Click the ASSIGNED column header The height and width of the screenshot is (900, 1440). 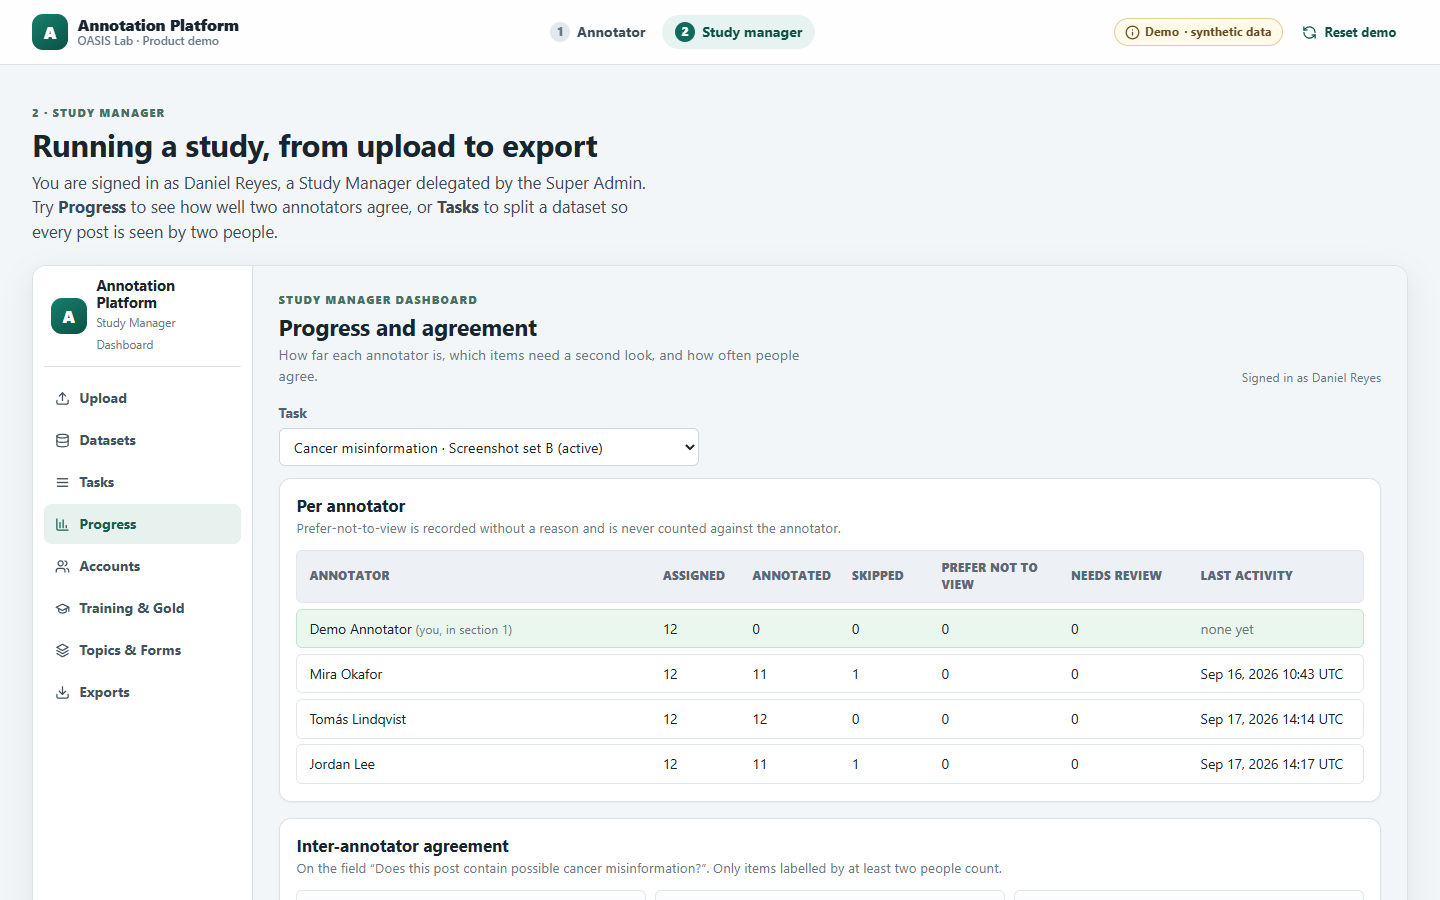pyautogui.click(x=694, y=576)
